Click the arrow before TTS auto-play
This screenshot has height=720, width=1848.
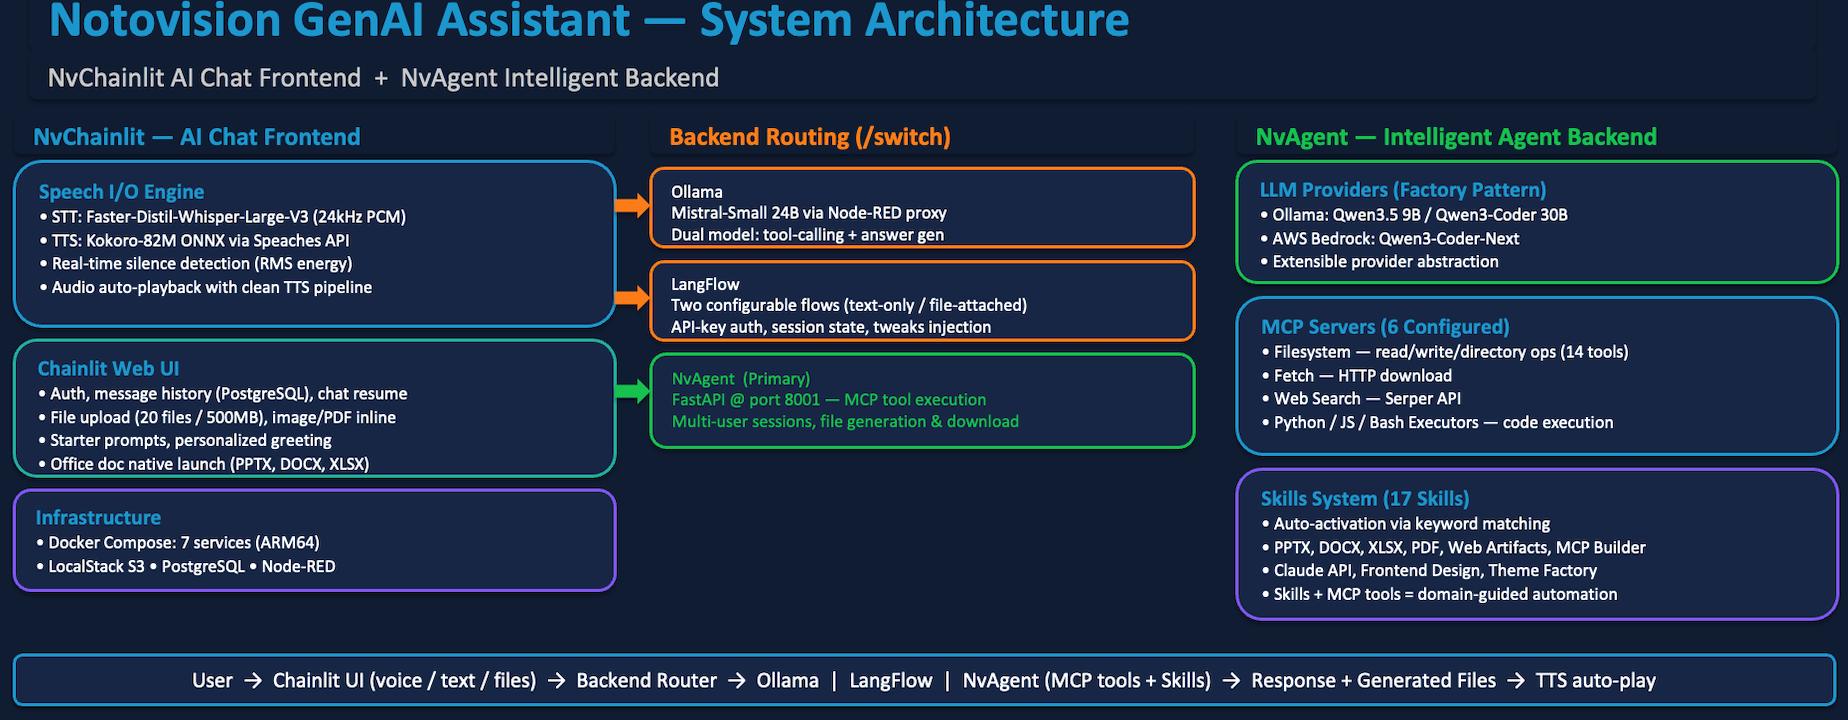[1516, 681]
